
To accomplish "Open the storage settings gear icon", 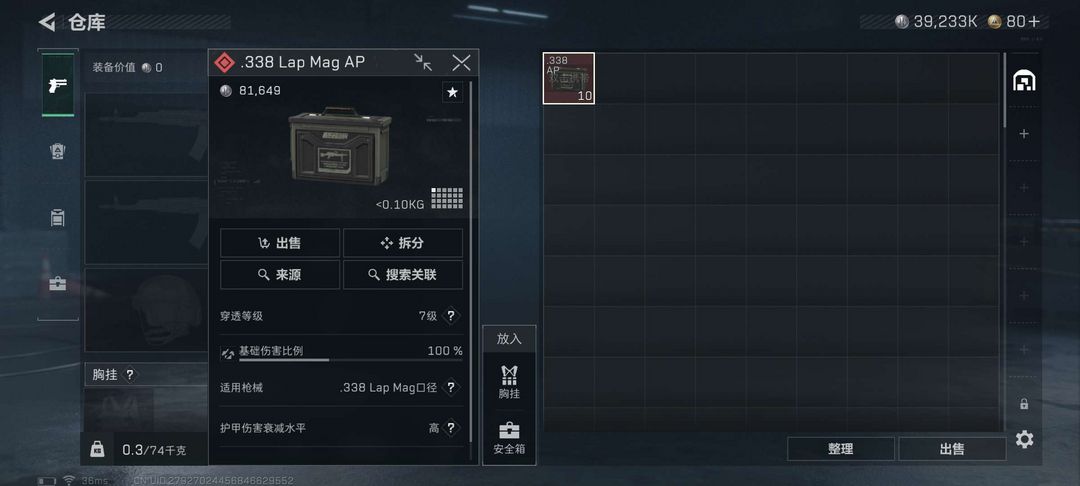I will (x=1024, y=439).
